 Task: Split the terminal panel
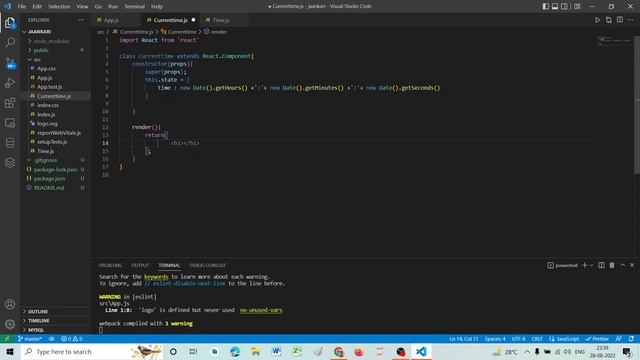point(601,265)
